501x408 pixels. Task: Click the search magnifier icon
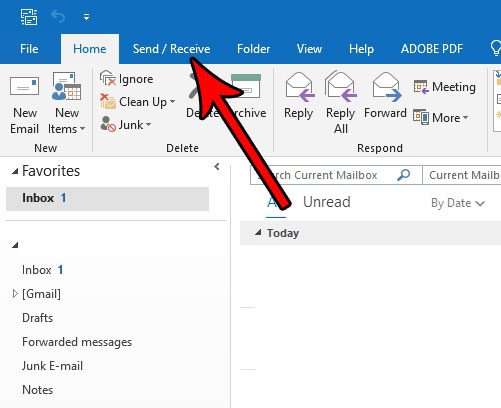(404, 175)
